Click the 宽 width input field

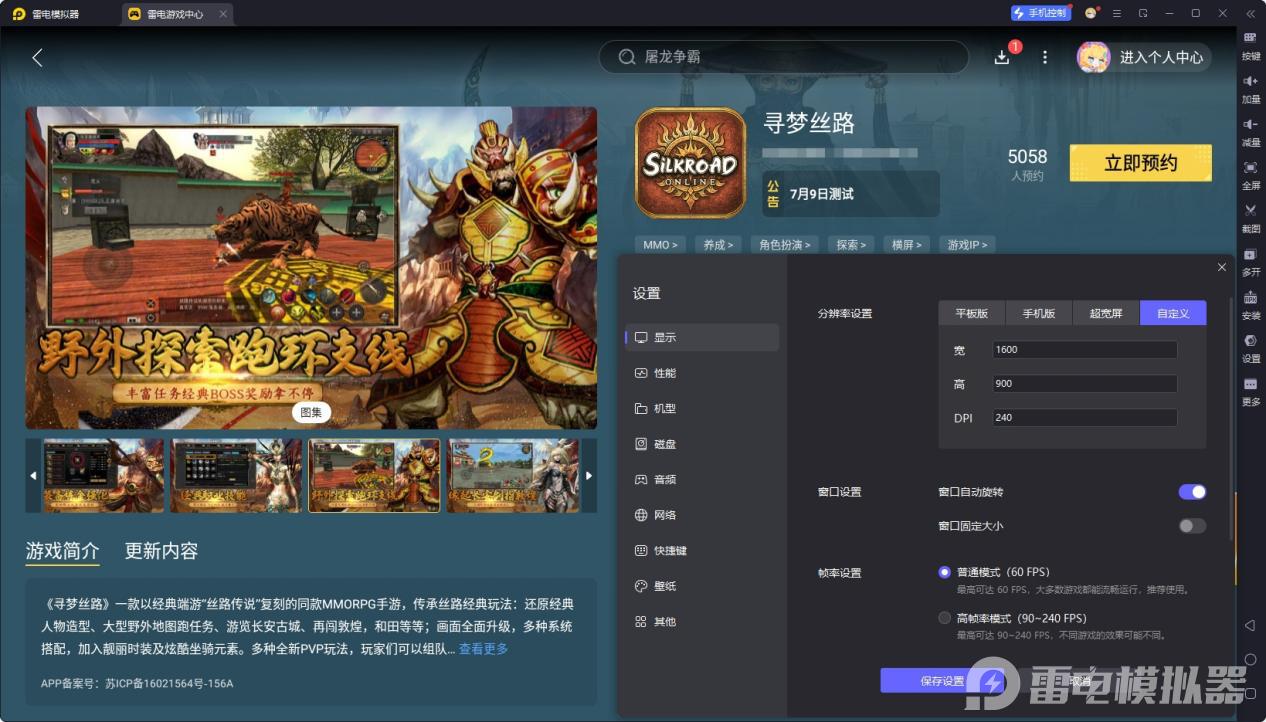1085,350
